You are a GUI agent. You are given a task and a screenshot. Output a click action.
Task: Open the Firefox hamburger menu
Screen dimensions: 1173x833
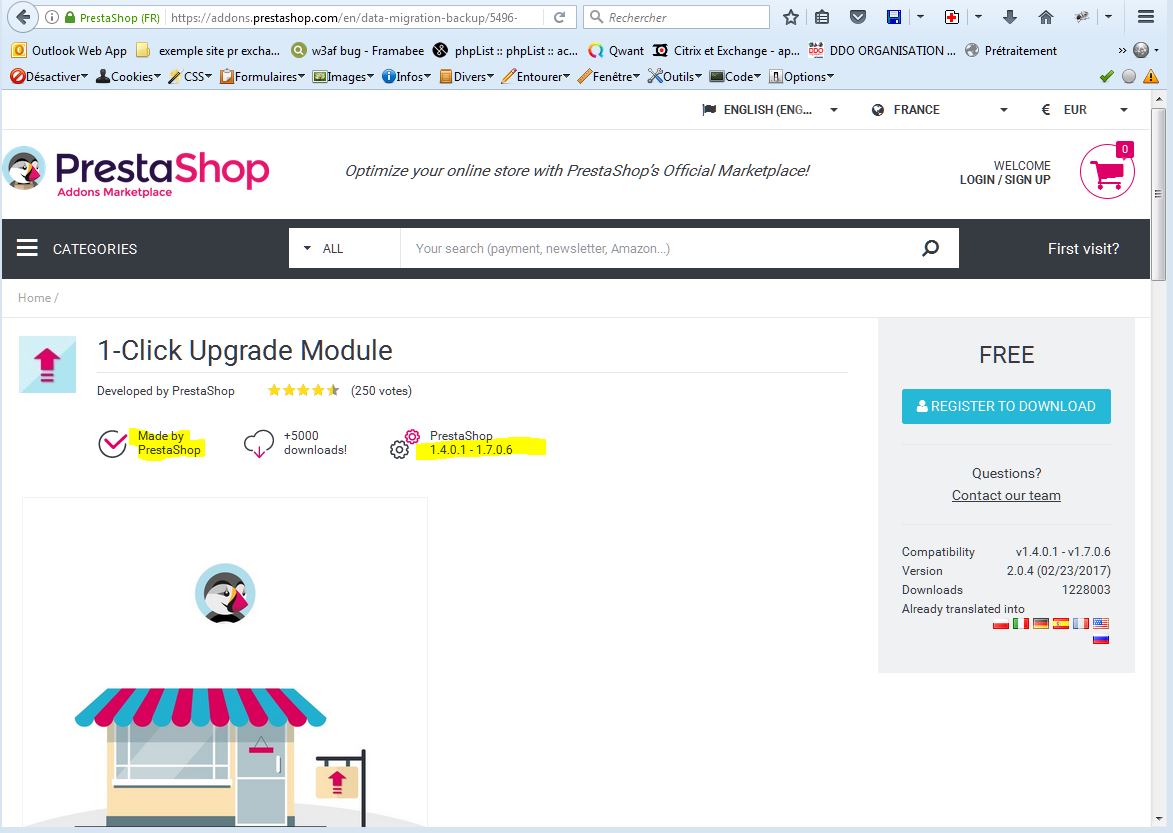click(1146, 17)
